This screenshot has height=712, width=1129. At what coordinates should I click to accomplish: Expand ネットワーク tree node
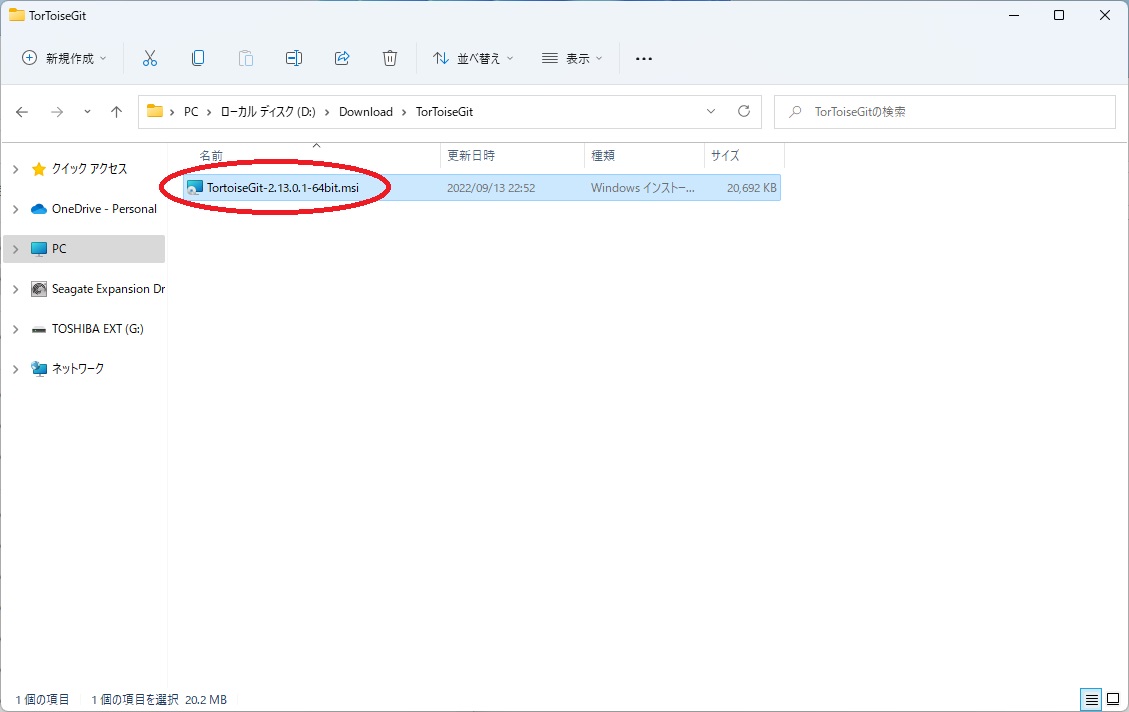coord(16,369)
